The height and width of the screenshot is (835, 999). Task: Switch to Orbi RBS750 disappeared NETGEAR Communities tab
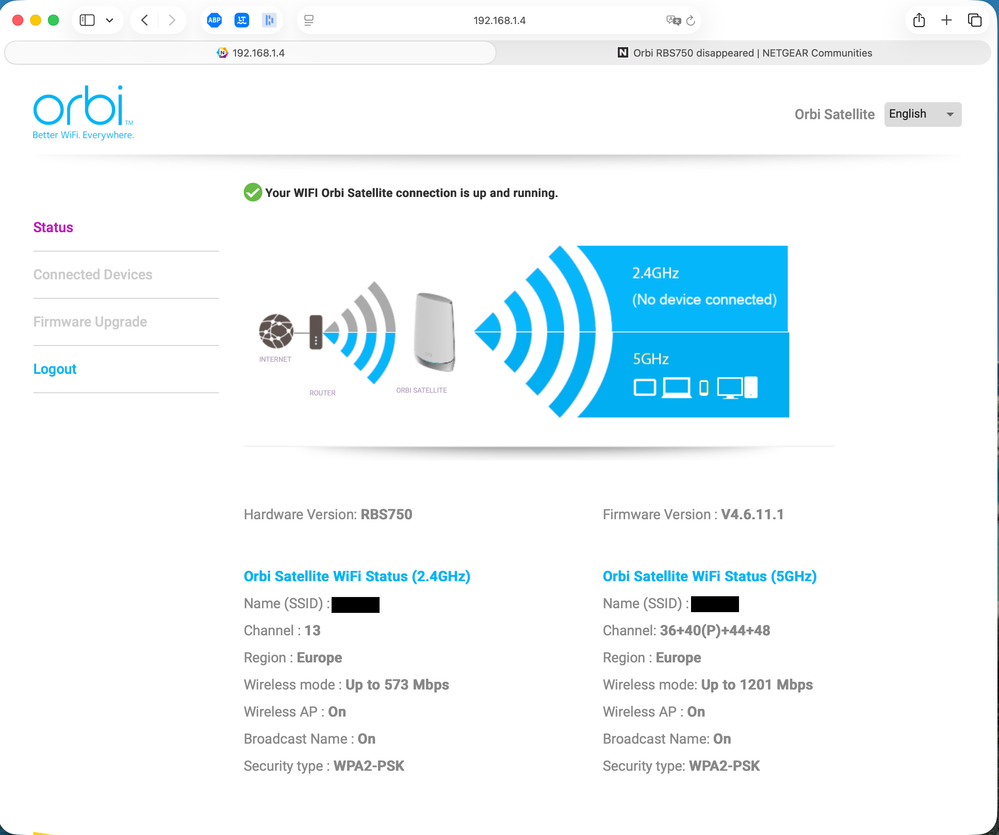[x=744, y=53]
